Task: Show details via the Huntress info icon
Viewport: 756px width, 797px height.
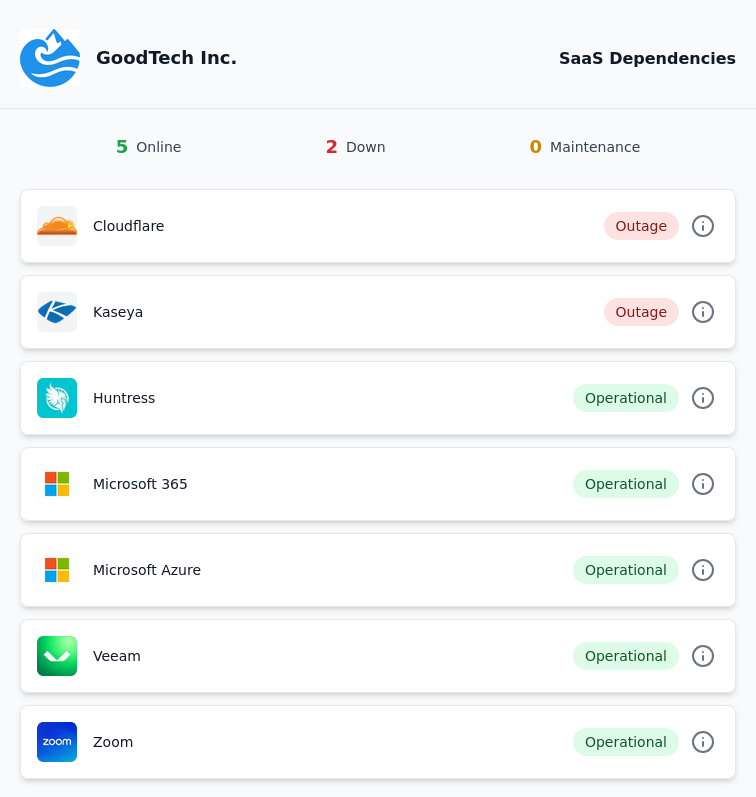Action: [x=703, y=398]
